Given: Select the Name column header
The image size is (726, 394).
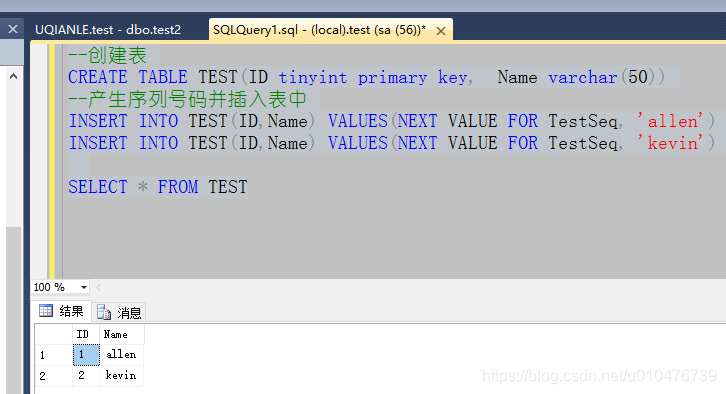Looking at the screenshot, I should click(x=121, y=334).
